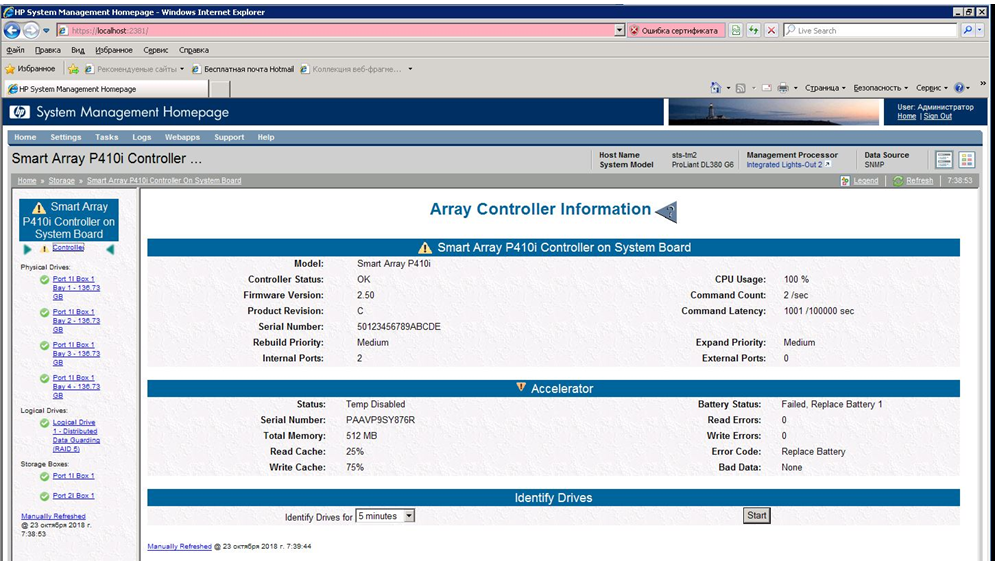
Task: Click the Бесплатная почта Hotmail favorites link
Action: tap(243, 69)
